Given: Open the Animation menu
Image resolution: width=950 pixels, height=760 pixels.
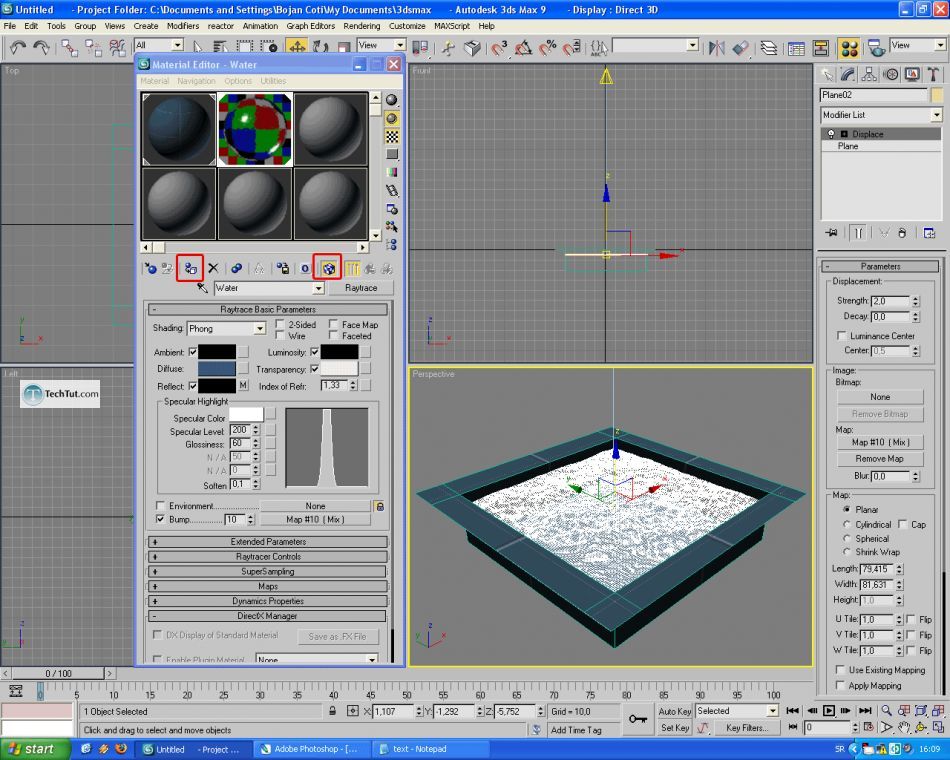Looking at the screenshot, I should coord(260,26).
